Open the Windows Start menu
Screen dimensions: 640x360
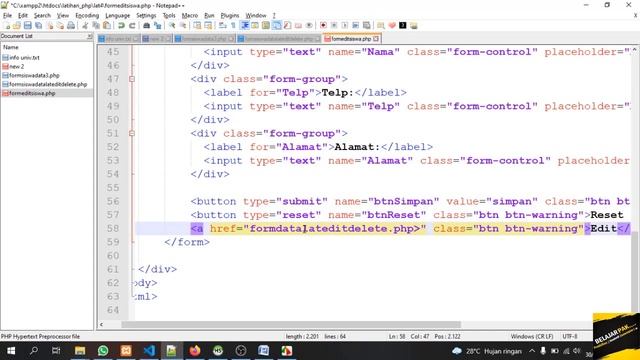pos(11,351)
